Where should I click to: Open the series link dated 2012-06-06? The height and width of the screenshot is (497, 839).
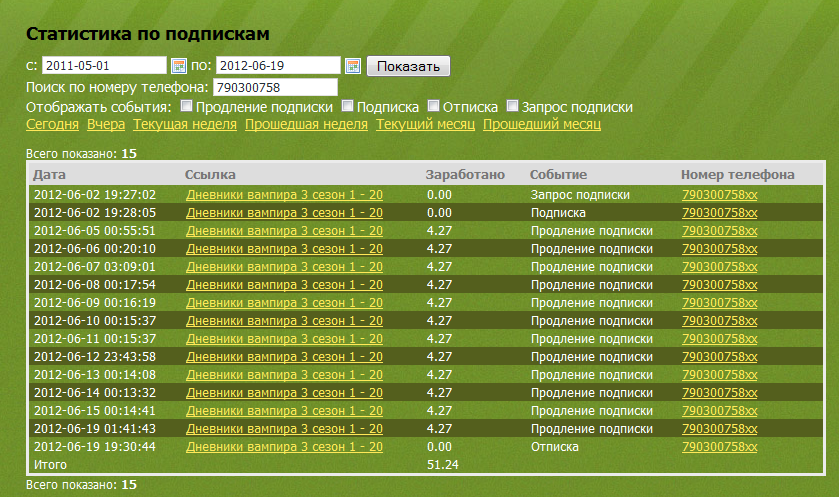pyautogui.click(x=284, y=249)
